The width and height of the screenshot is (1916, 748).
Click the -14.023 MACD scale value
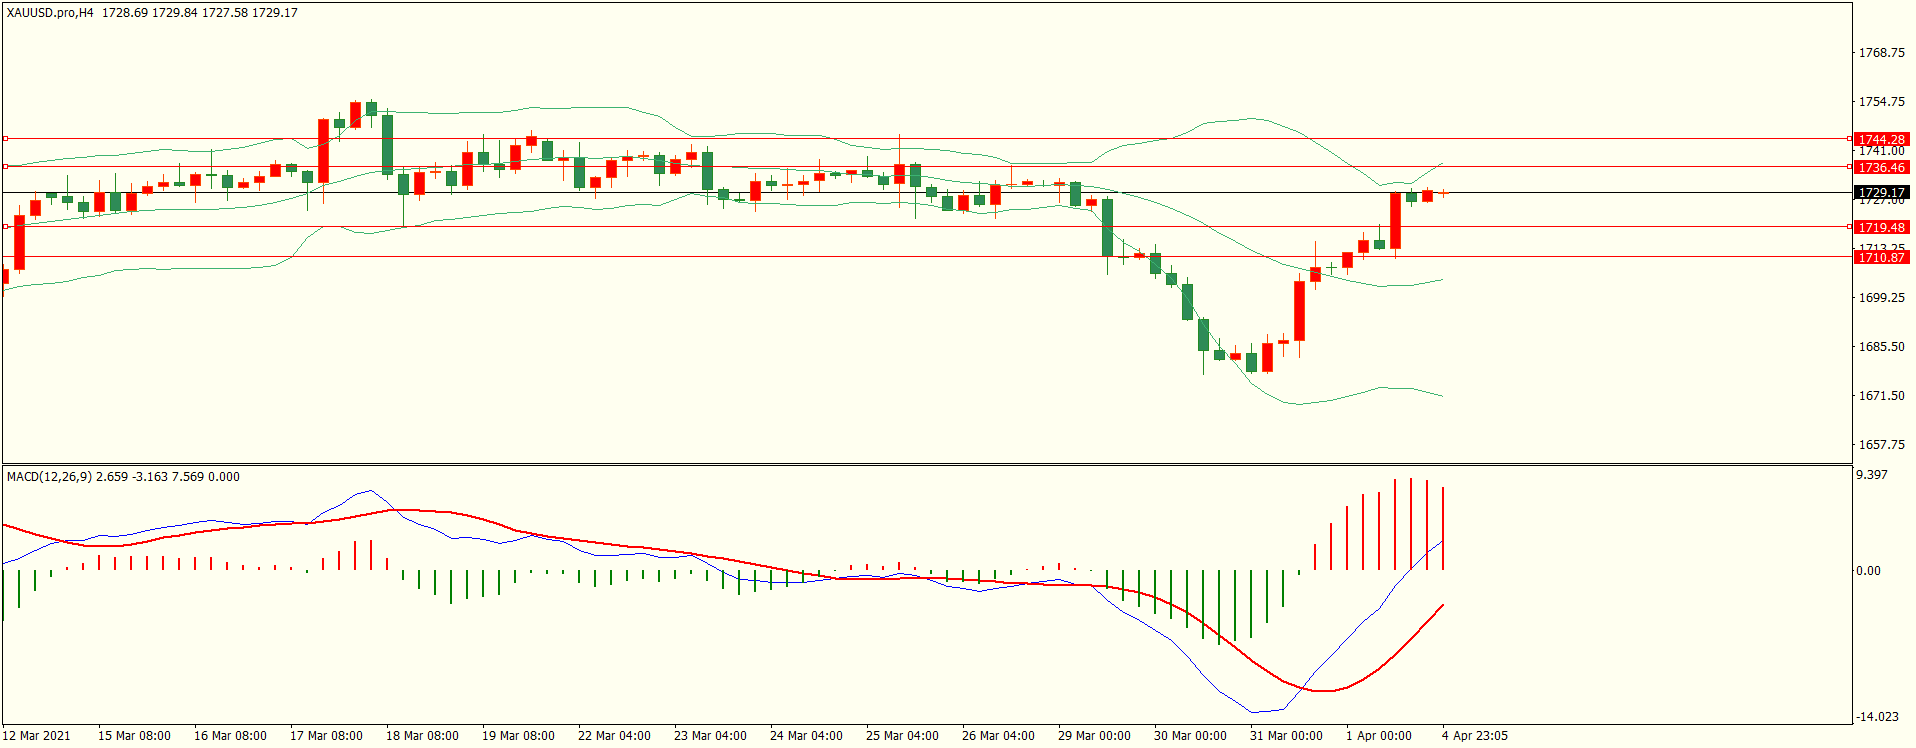pyautogui.click(x=1877, y=717)
